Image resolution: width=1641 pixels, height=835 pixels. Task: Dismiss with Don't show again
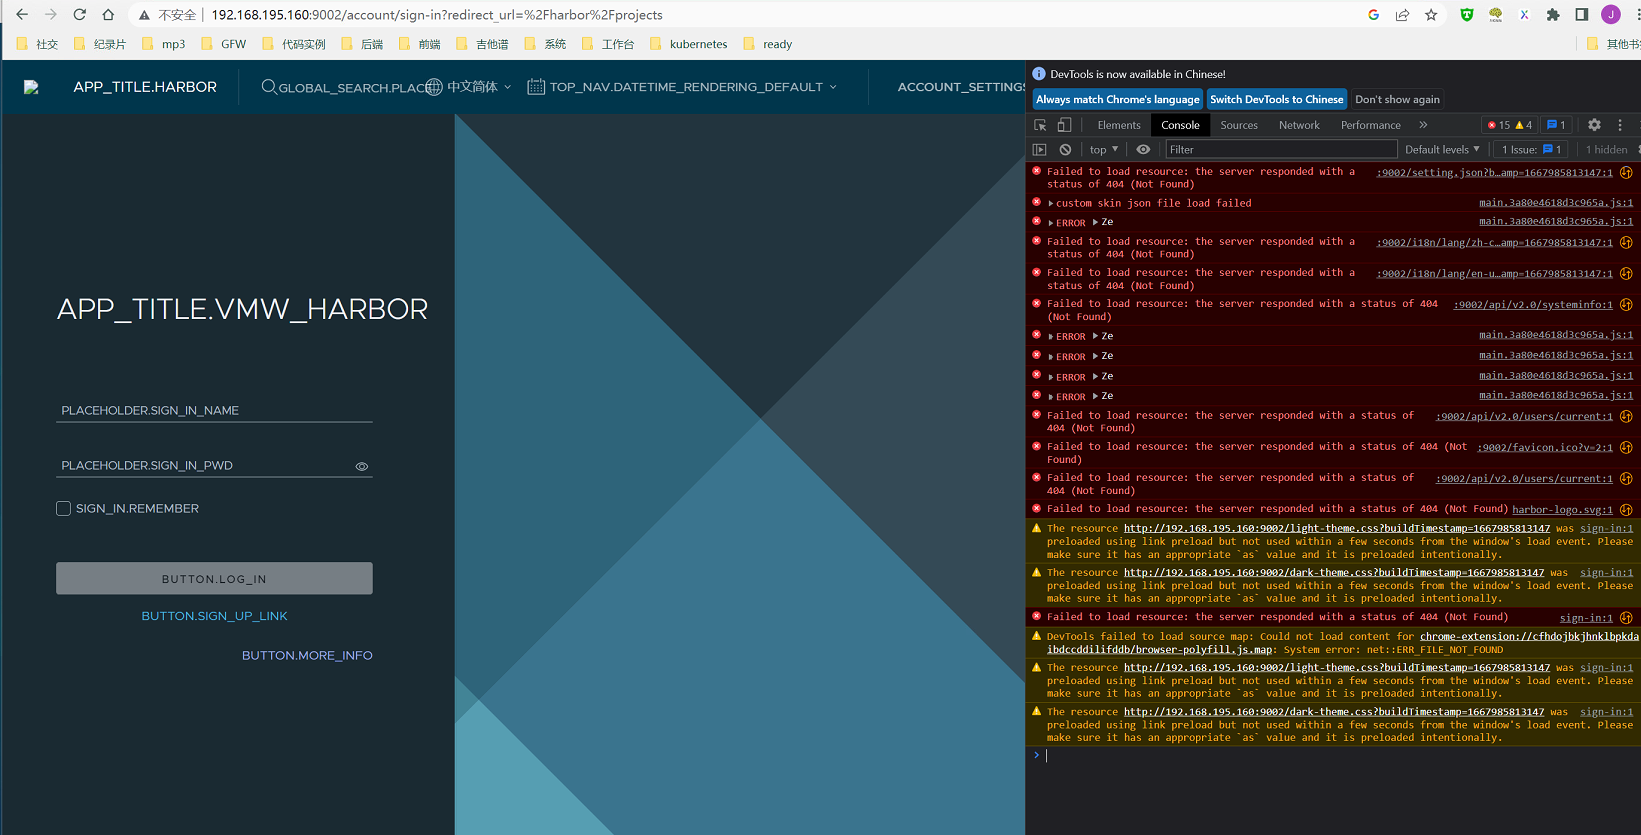1397,99
